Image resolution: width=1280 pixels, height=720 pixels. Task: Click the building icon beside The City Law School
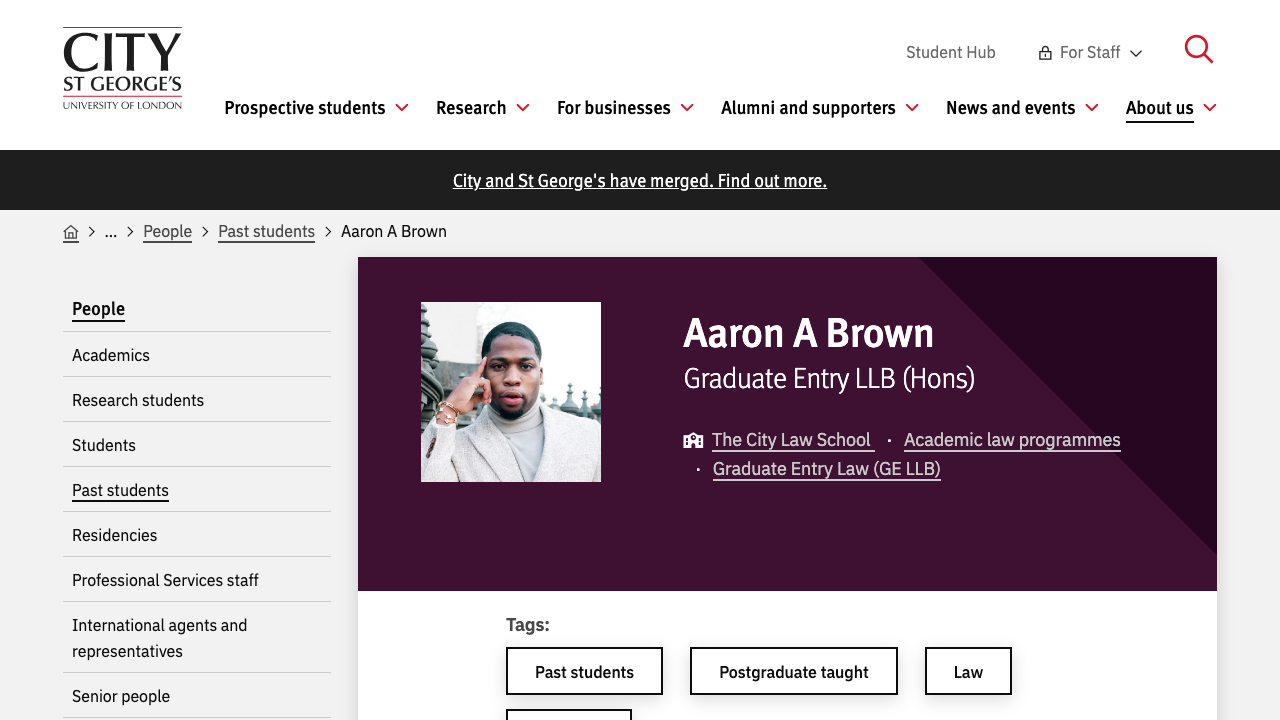[x=692, y=439]
